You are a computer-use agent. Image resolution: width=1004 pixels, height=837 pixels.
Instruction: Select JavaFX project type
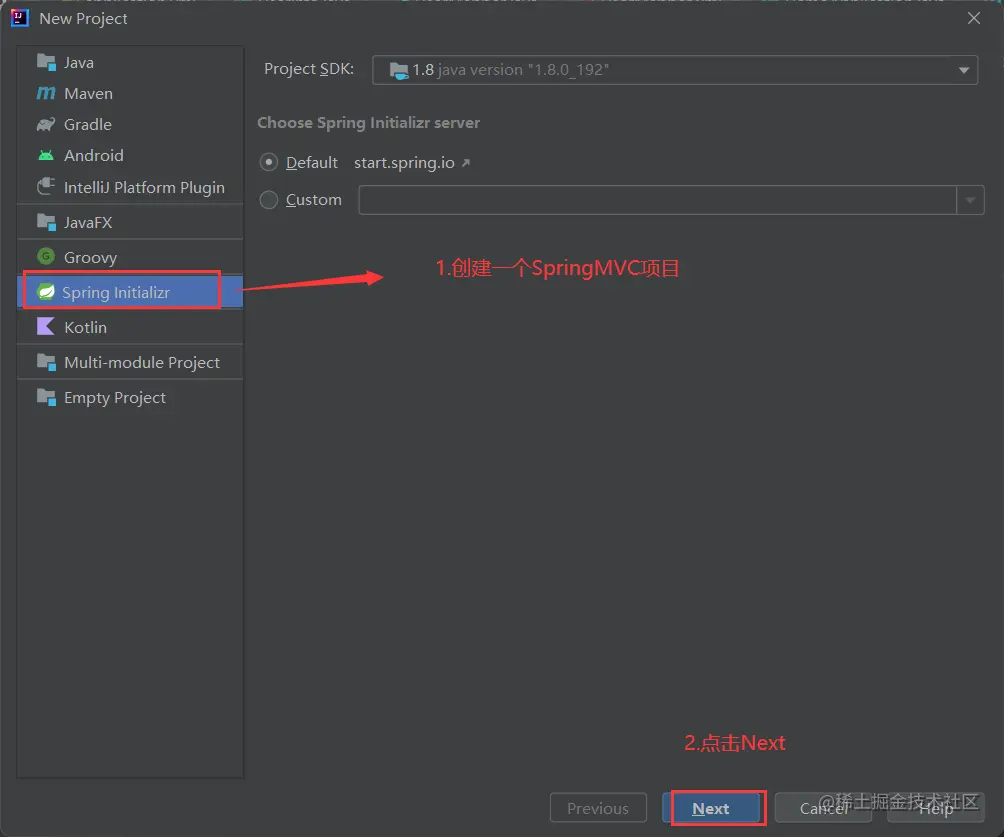pos(130,222)
